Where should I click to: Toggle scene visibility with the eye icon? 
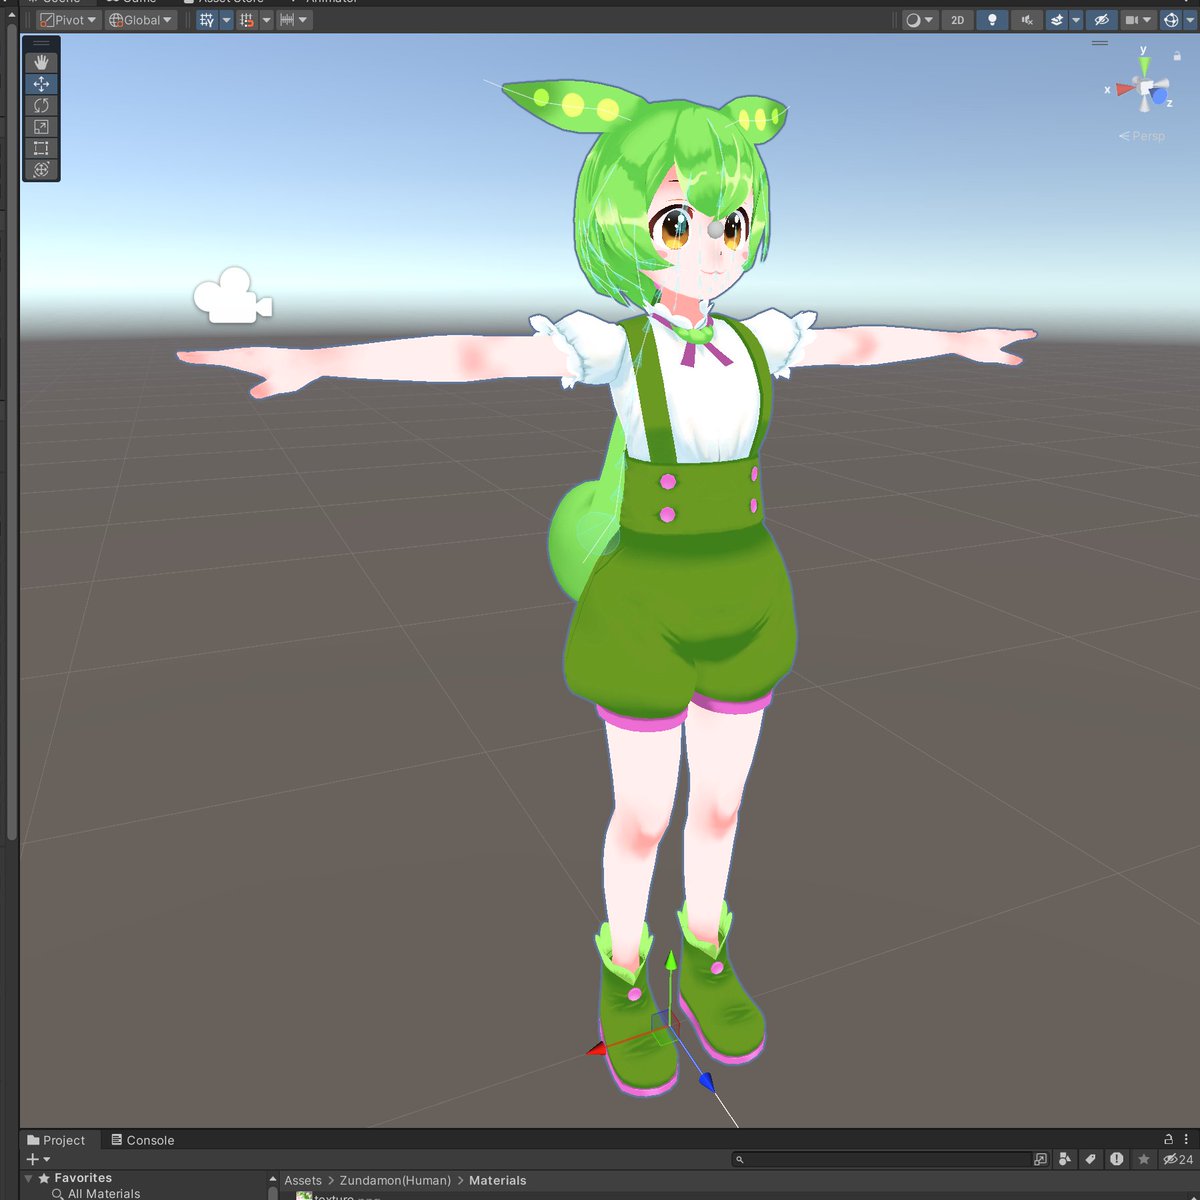[x=1102, y=20]
